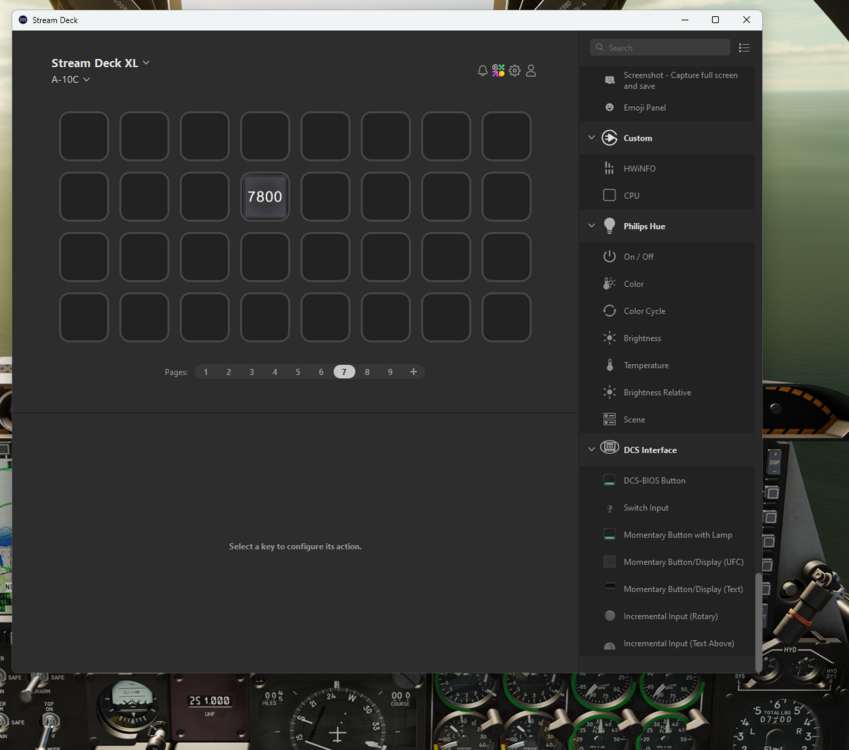849x750 pixels.
Task: Select the Temperature thermometer icon
Action: 610,365
